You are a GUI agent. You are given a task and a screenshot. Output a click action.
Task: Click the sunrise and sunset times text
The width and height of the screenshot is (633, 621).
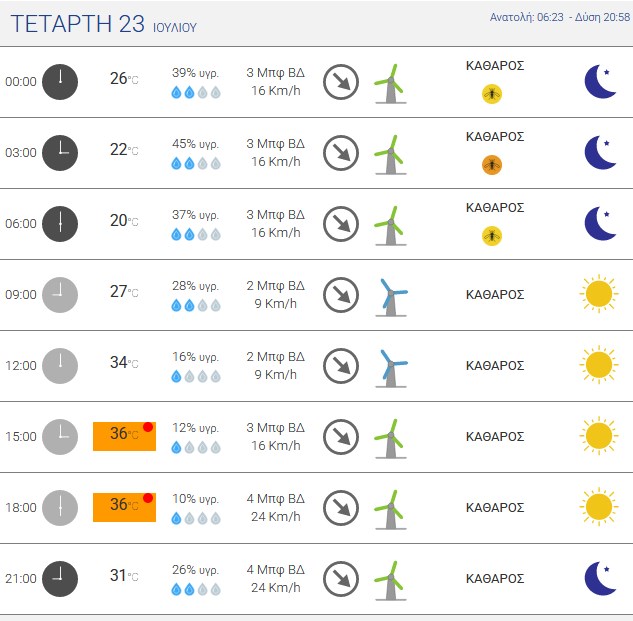[560, 17]
